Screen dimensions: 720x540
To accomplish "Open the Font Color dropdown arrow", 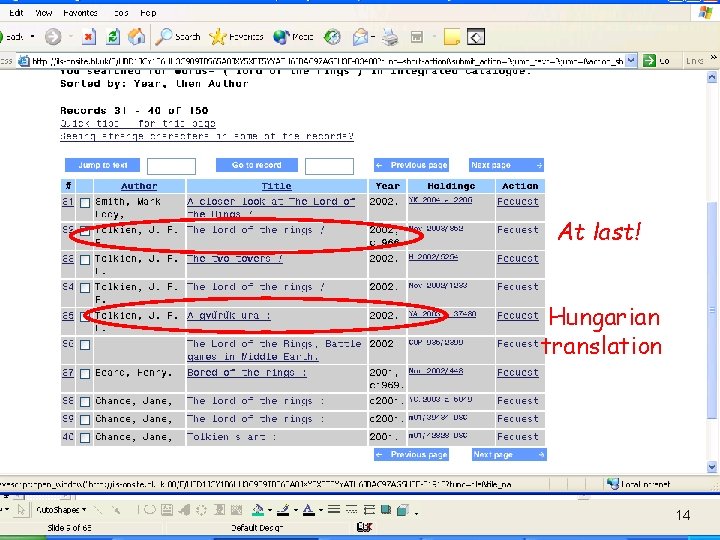I will coord(321,510).
